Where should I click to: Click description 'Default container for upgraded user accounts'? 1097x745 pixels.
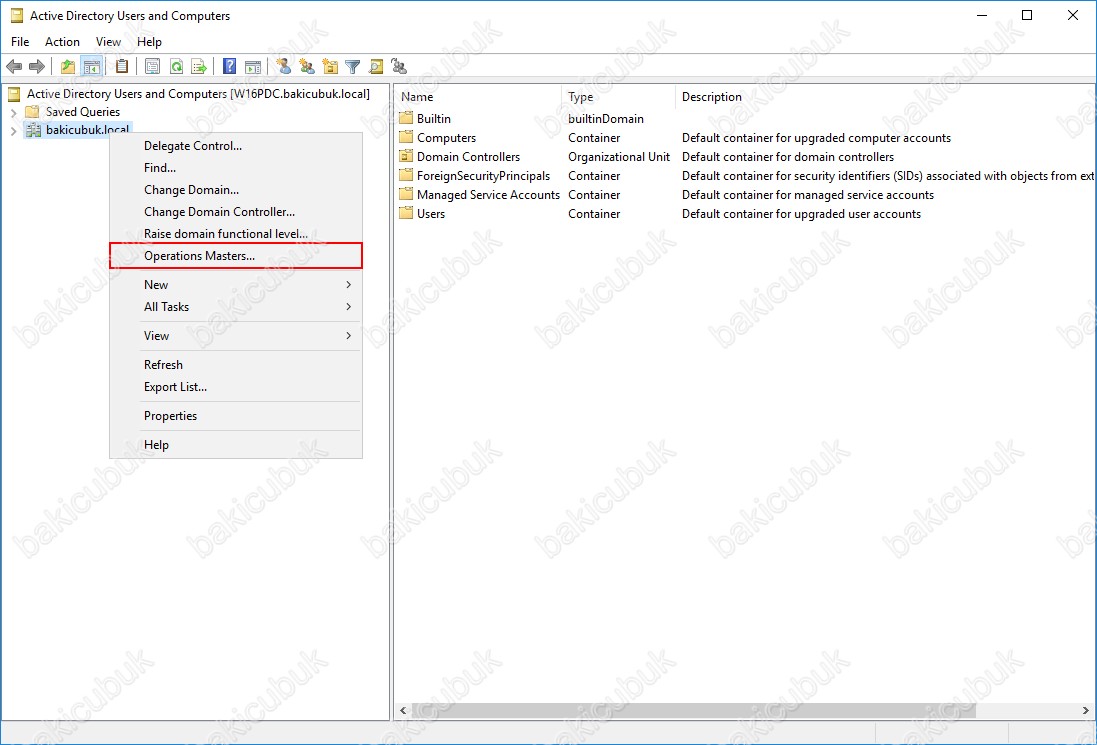[x=802, y=214]
